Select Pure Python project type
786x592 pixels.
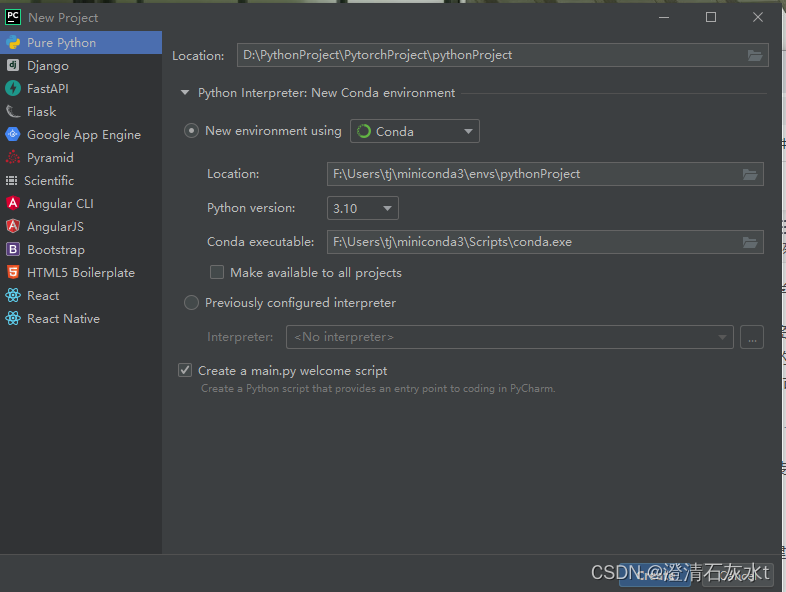click(61, 43)
